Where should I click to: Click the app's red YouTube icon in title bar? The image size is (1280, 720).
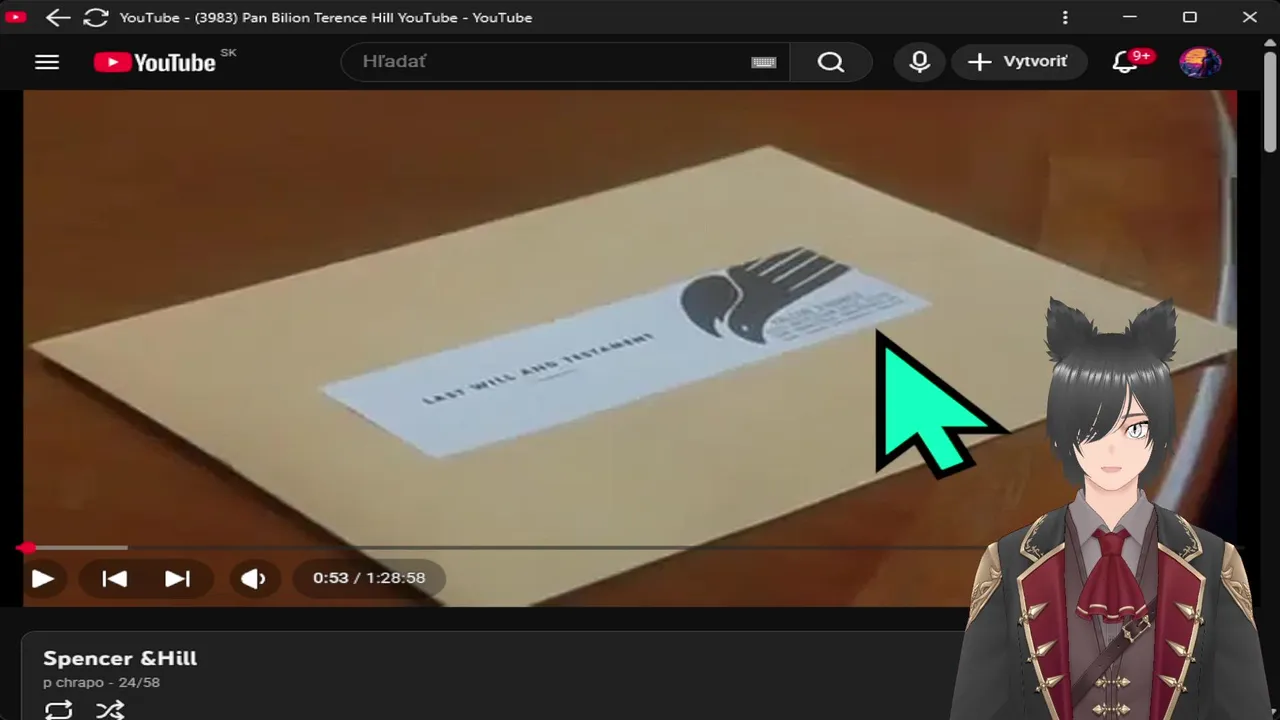pos(16,17)
